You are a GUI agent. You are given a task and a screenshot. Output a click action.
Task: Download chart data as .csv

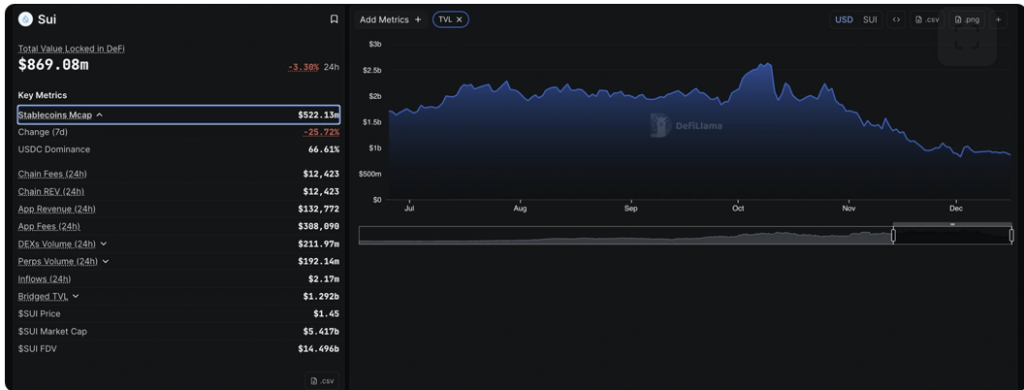pyautogui.click(x=927, y=20)
